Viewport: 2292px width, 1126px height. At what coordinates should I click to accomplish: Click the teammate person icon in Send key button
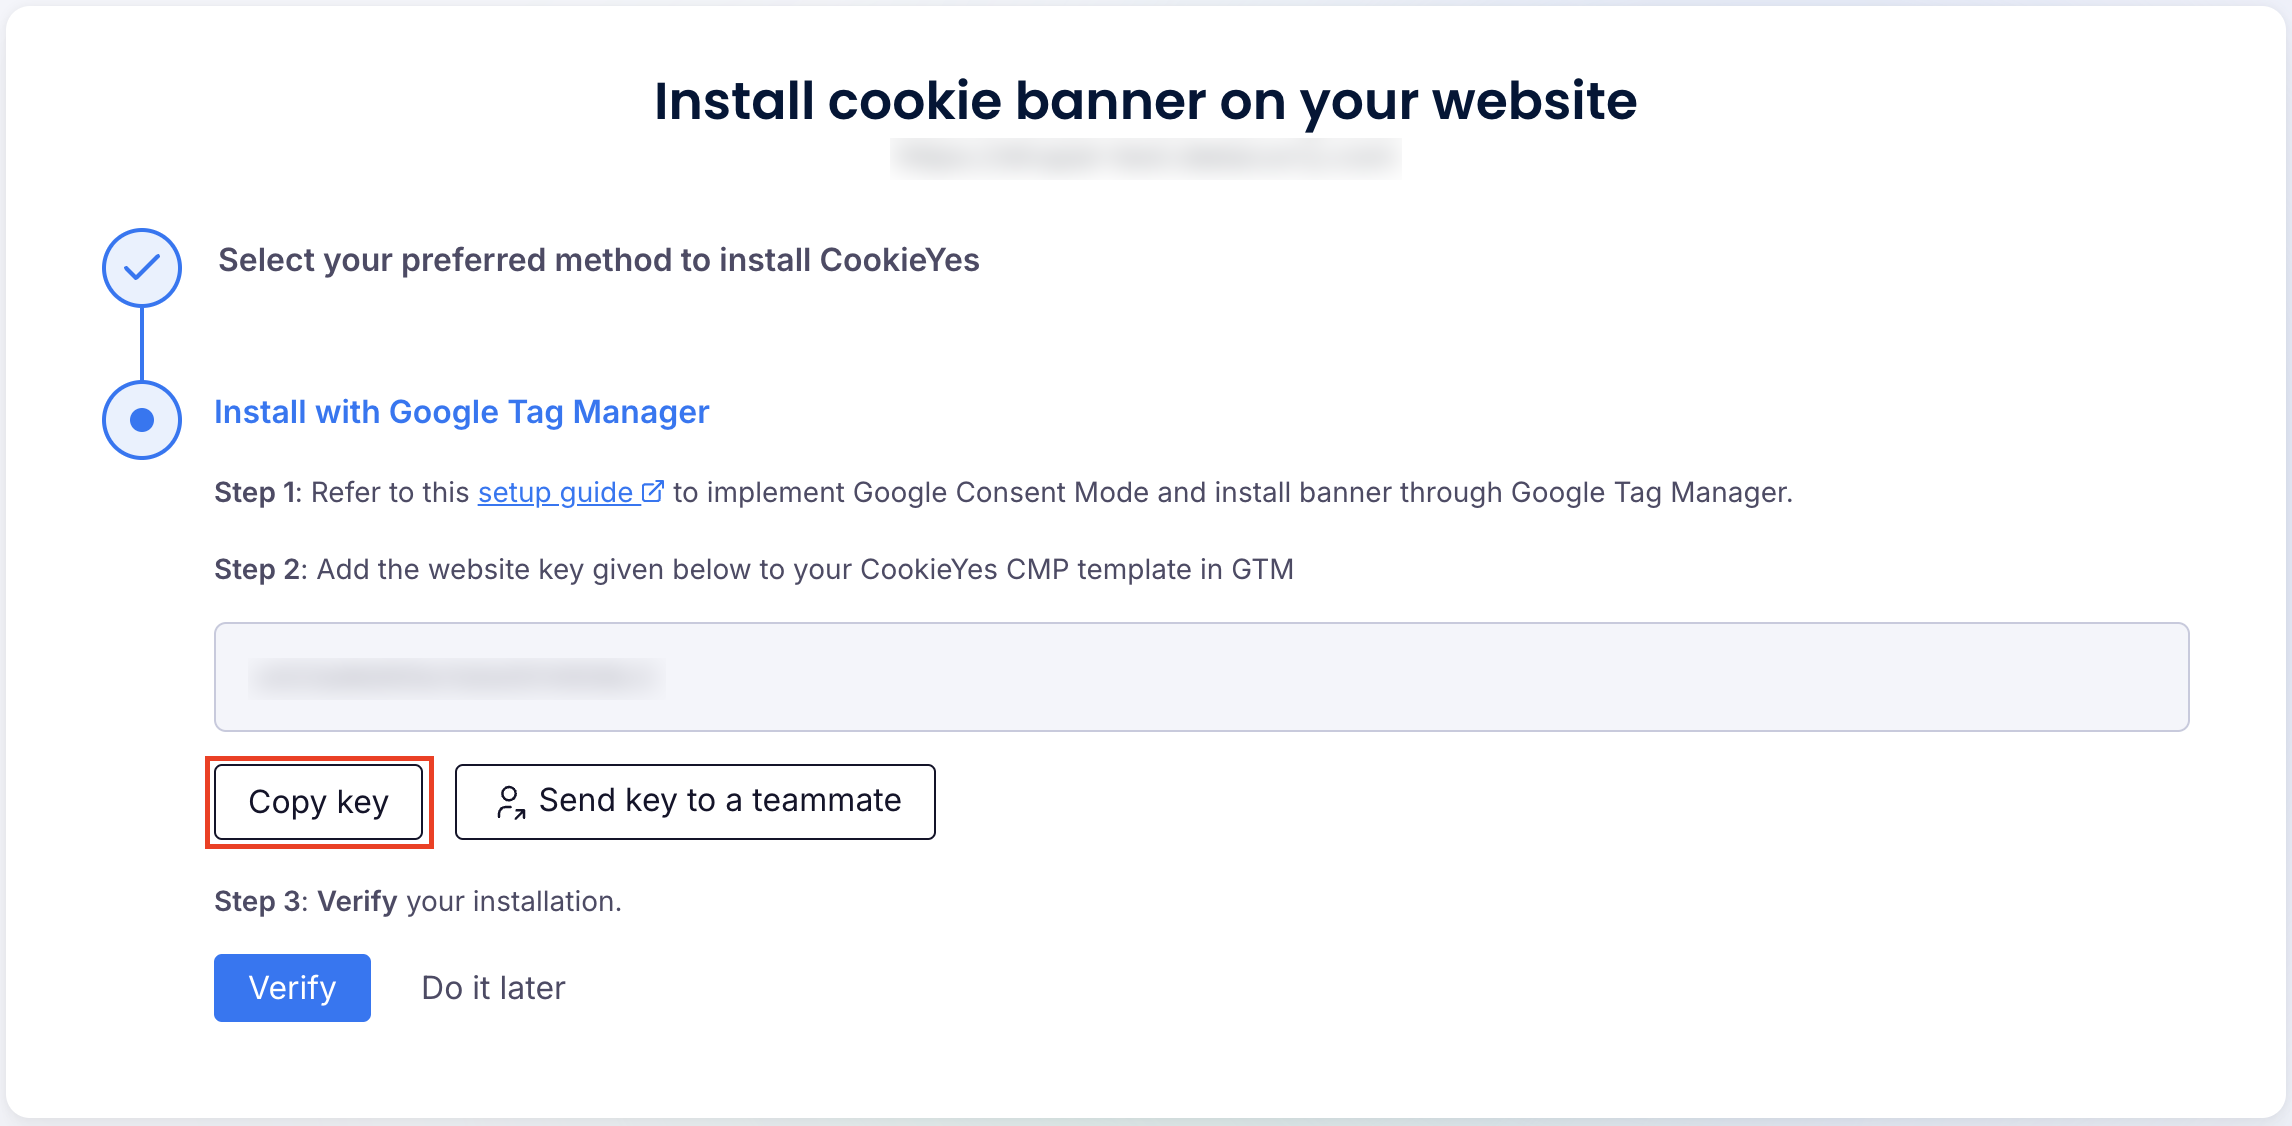point(511,802)
